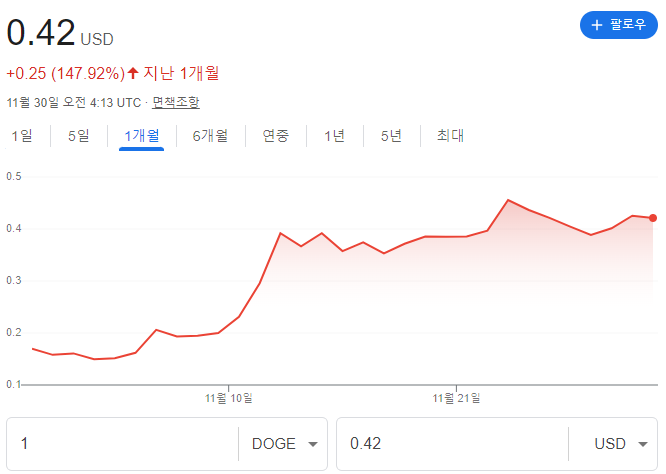Switch to the 5년 range tab

[391, 136]
